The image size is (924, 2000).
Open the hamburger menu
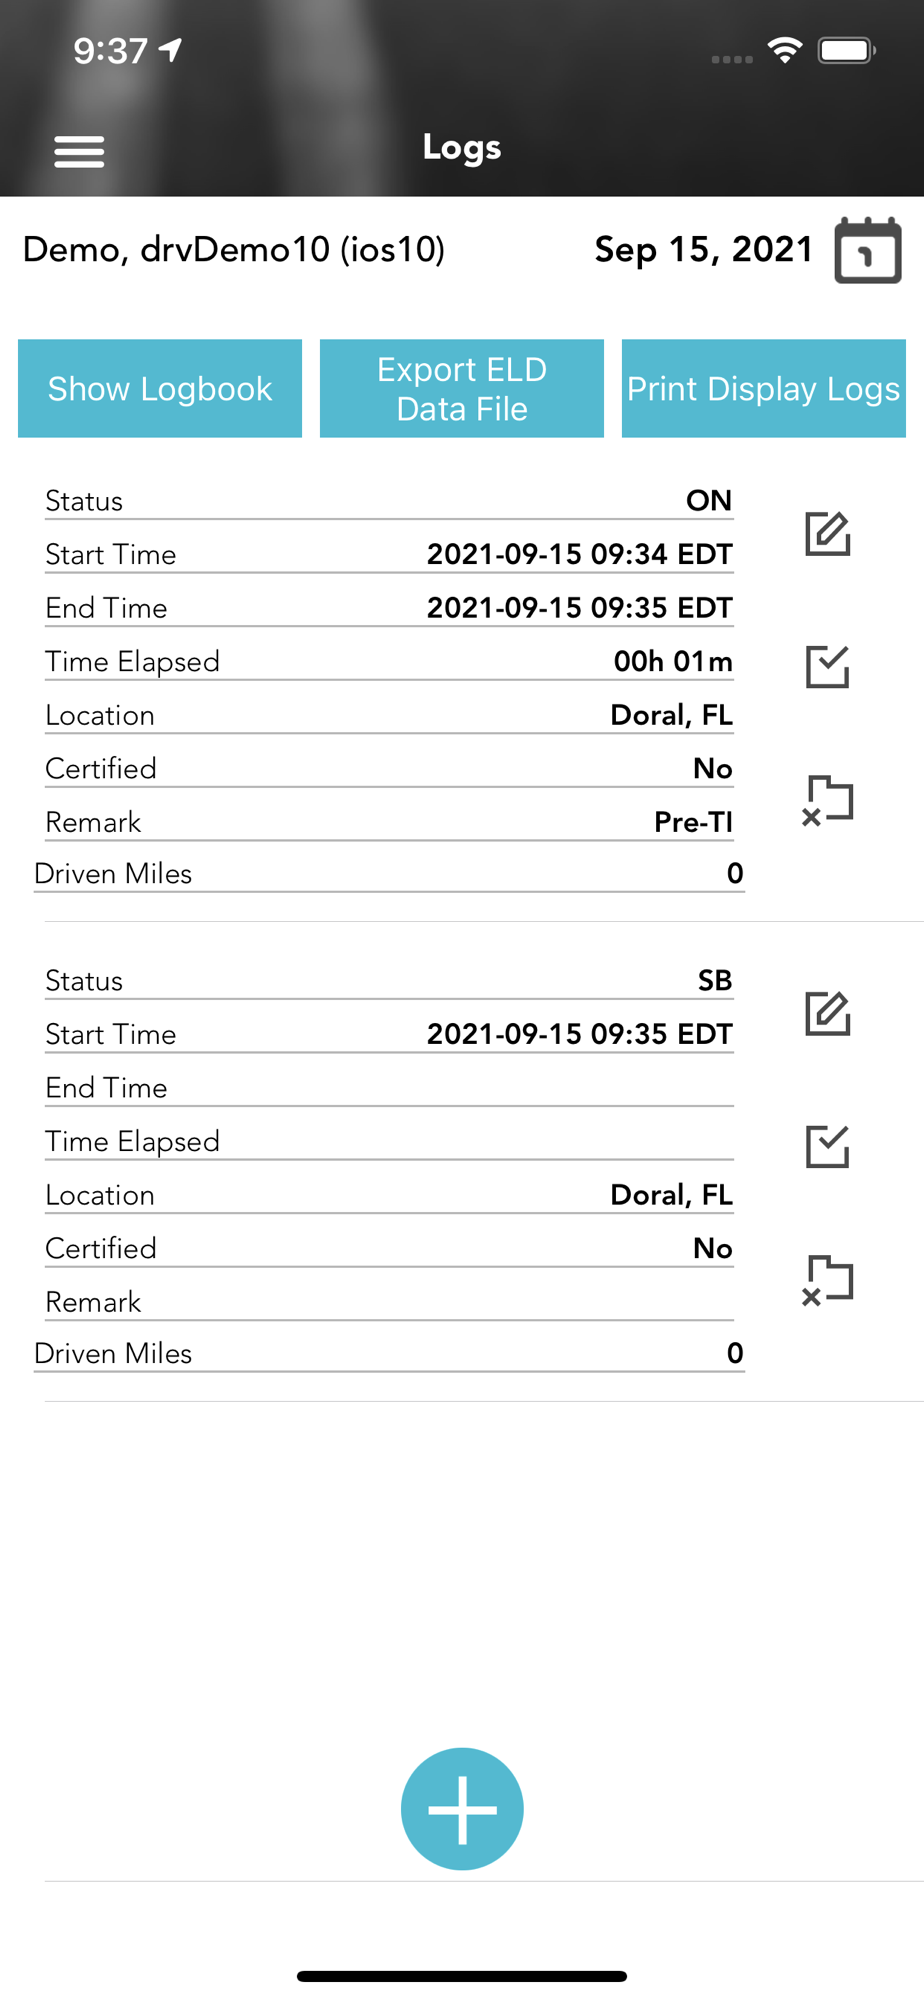(79, 151)
